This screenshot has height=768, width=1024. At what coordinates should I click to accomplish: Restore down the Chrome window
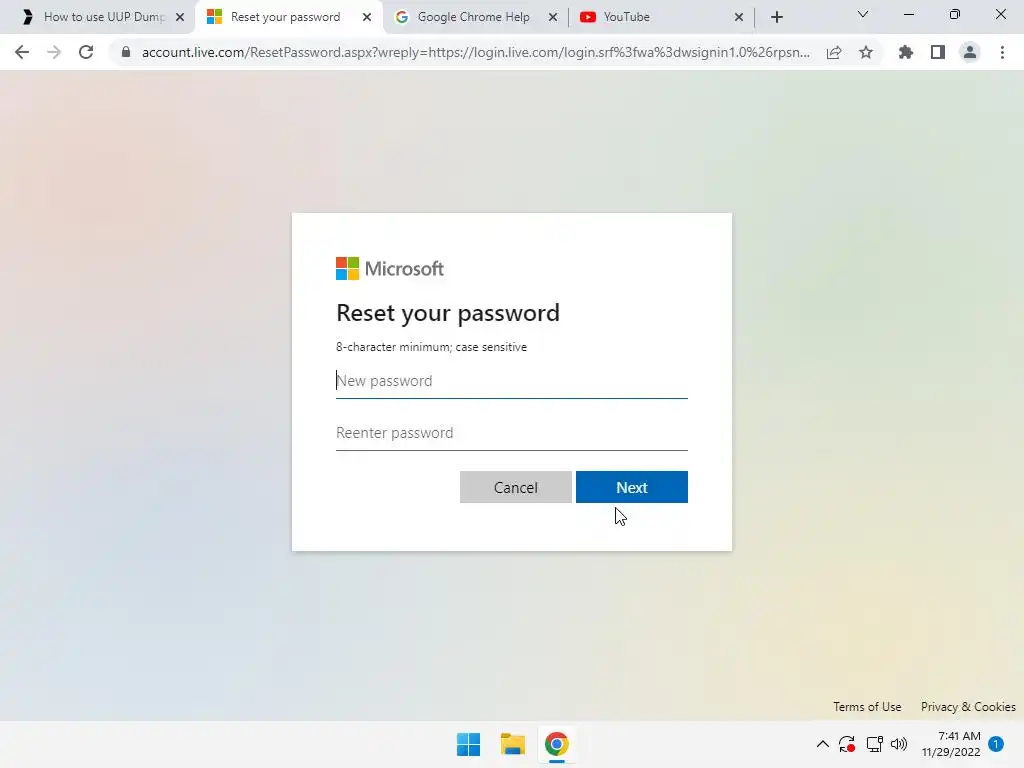(x=955, y=14)
